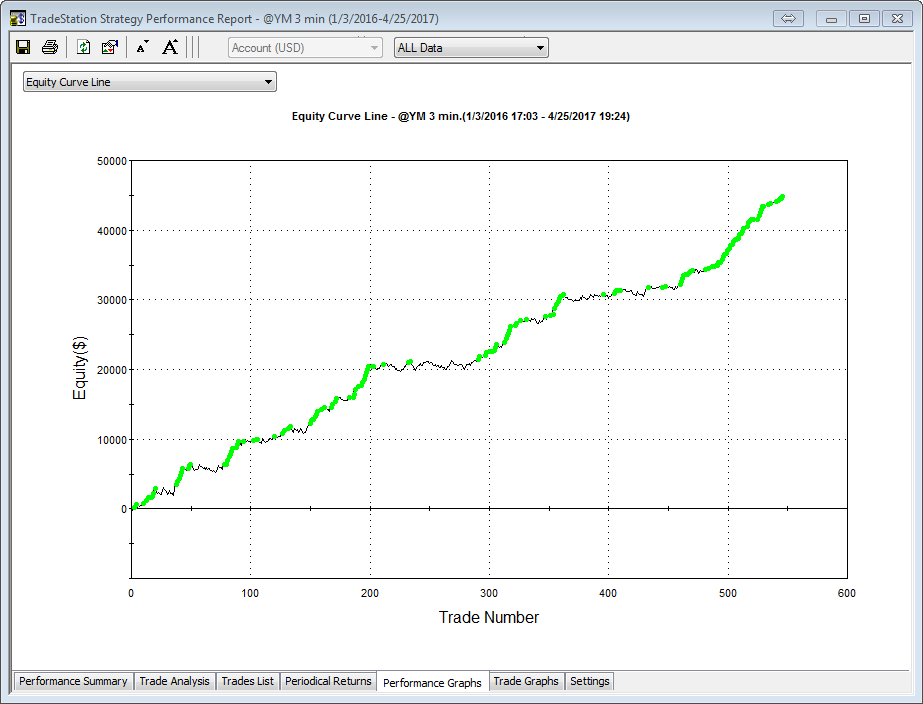Select the Periodical Returns tab
The image size is (923, 704).
[328, 681]
